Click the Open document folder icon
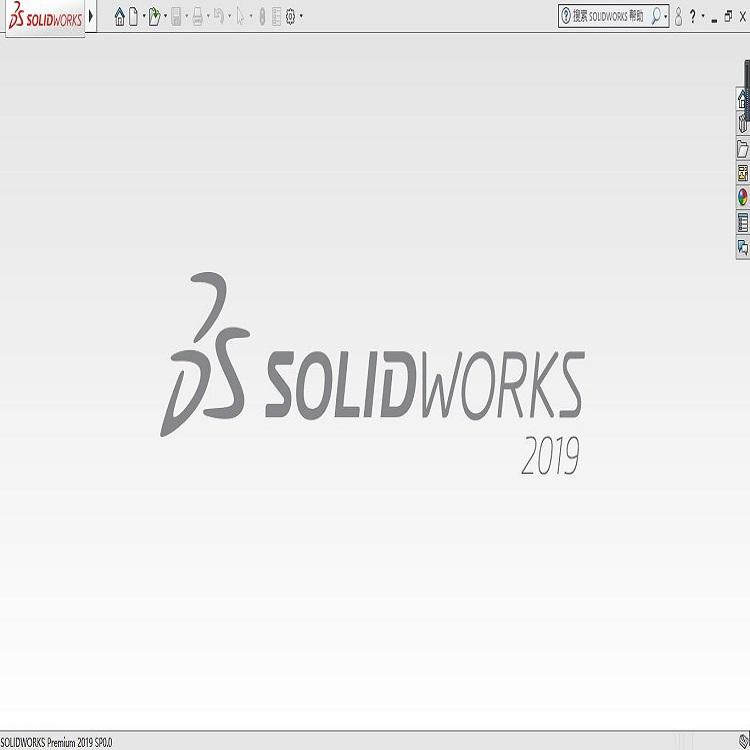750x750 pixels. 154,16
